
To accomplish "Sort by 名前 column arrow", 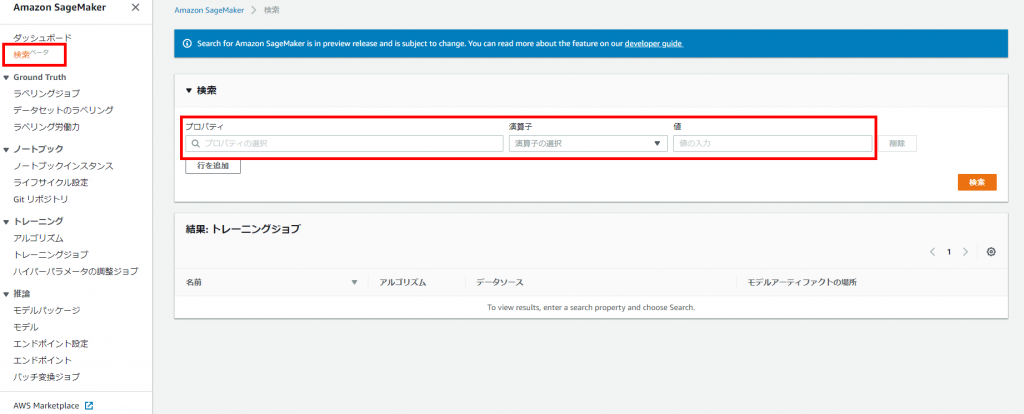I will [x=355, y=283].
